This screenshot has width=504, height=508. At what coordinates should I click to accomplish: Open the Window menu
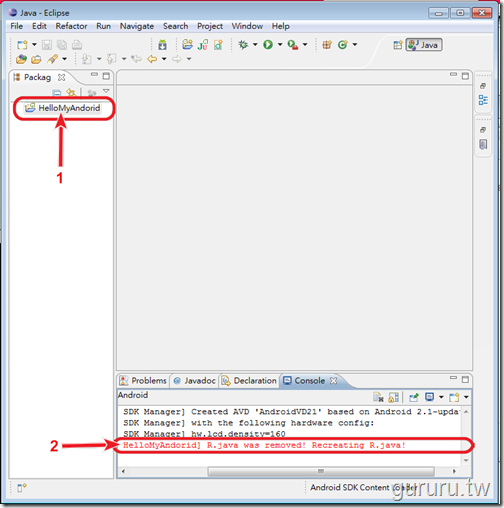point(247,26)
